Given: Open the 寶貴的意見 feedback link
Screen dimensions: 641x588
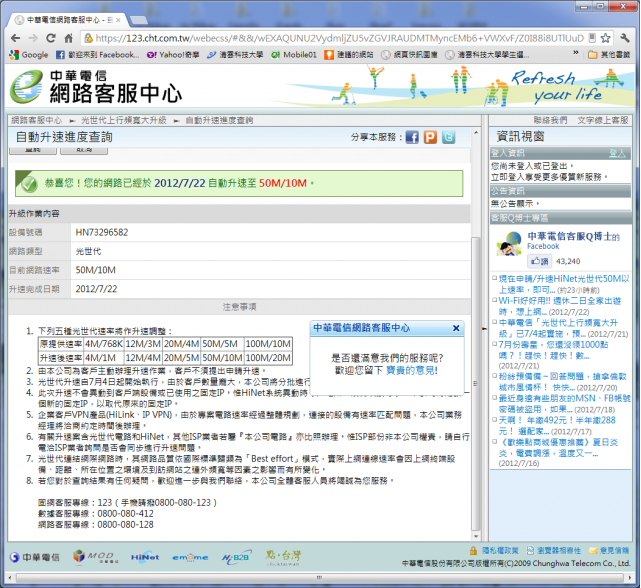Looking at the screenshot, I should click(x=411, y=370).
